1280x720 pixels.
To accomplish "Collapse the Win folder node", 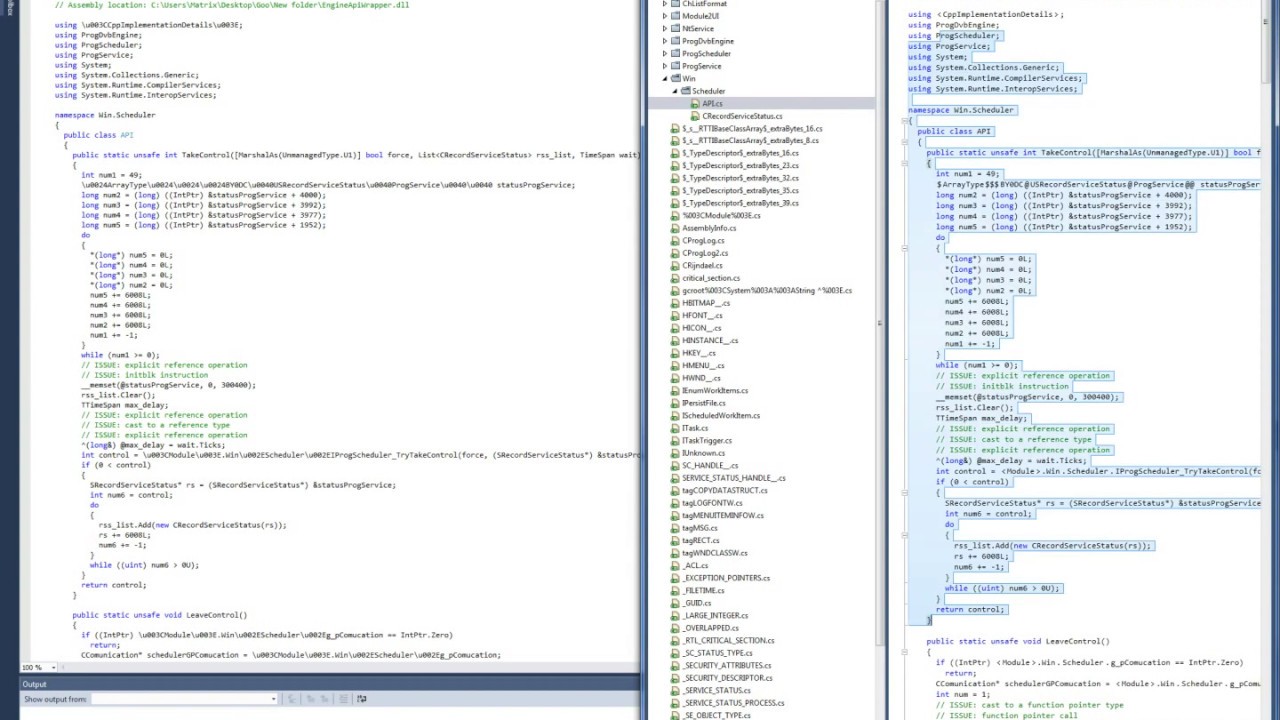I will tap(665, 79).
